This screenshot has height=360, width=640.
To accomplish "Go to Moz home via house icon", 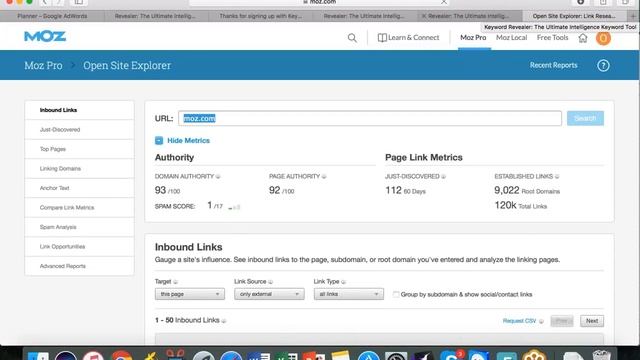I will click(582, 38).
